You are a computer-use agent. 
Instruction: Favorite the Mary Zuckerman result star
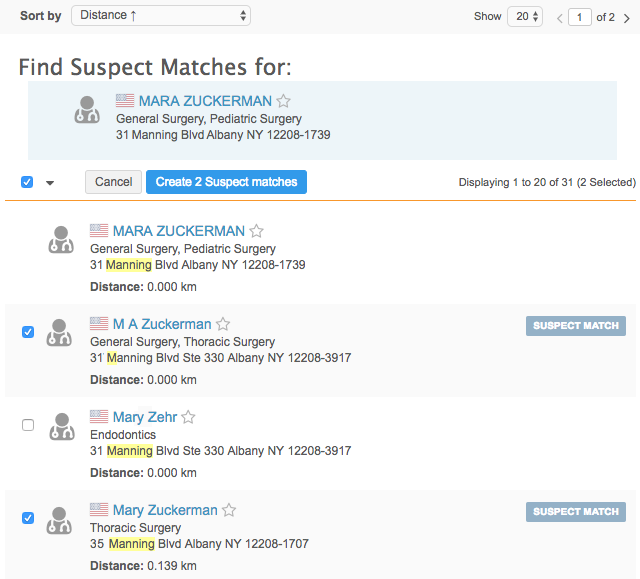click(x=229, y=511)
